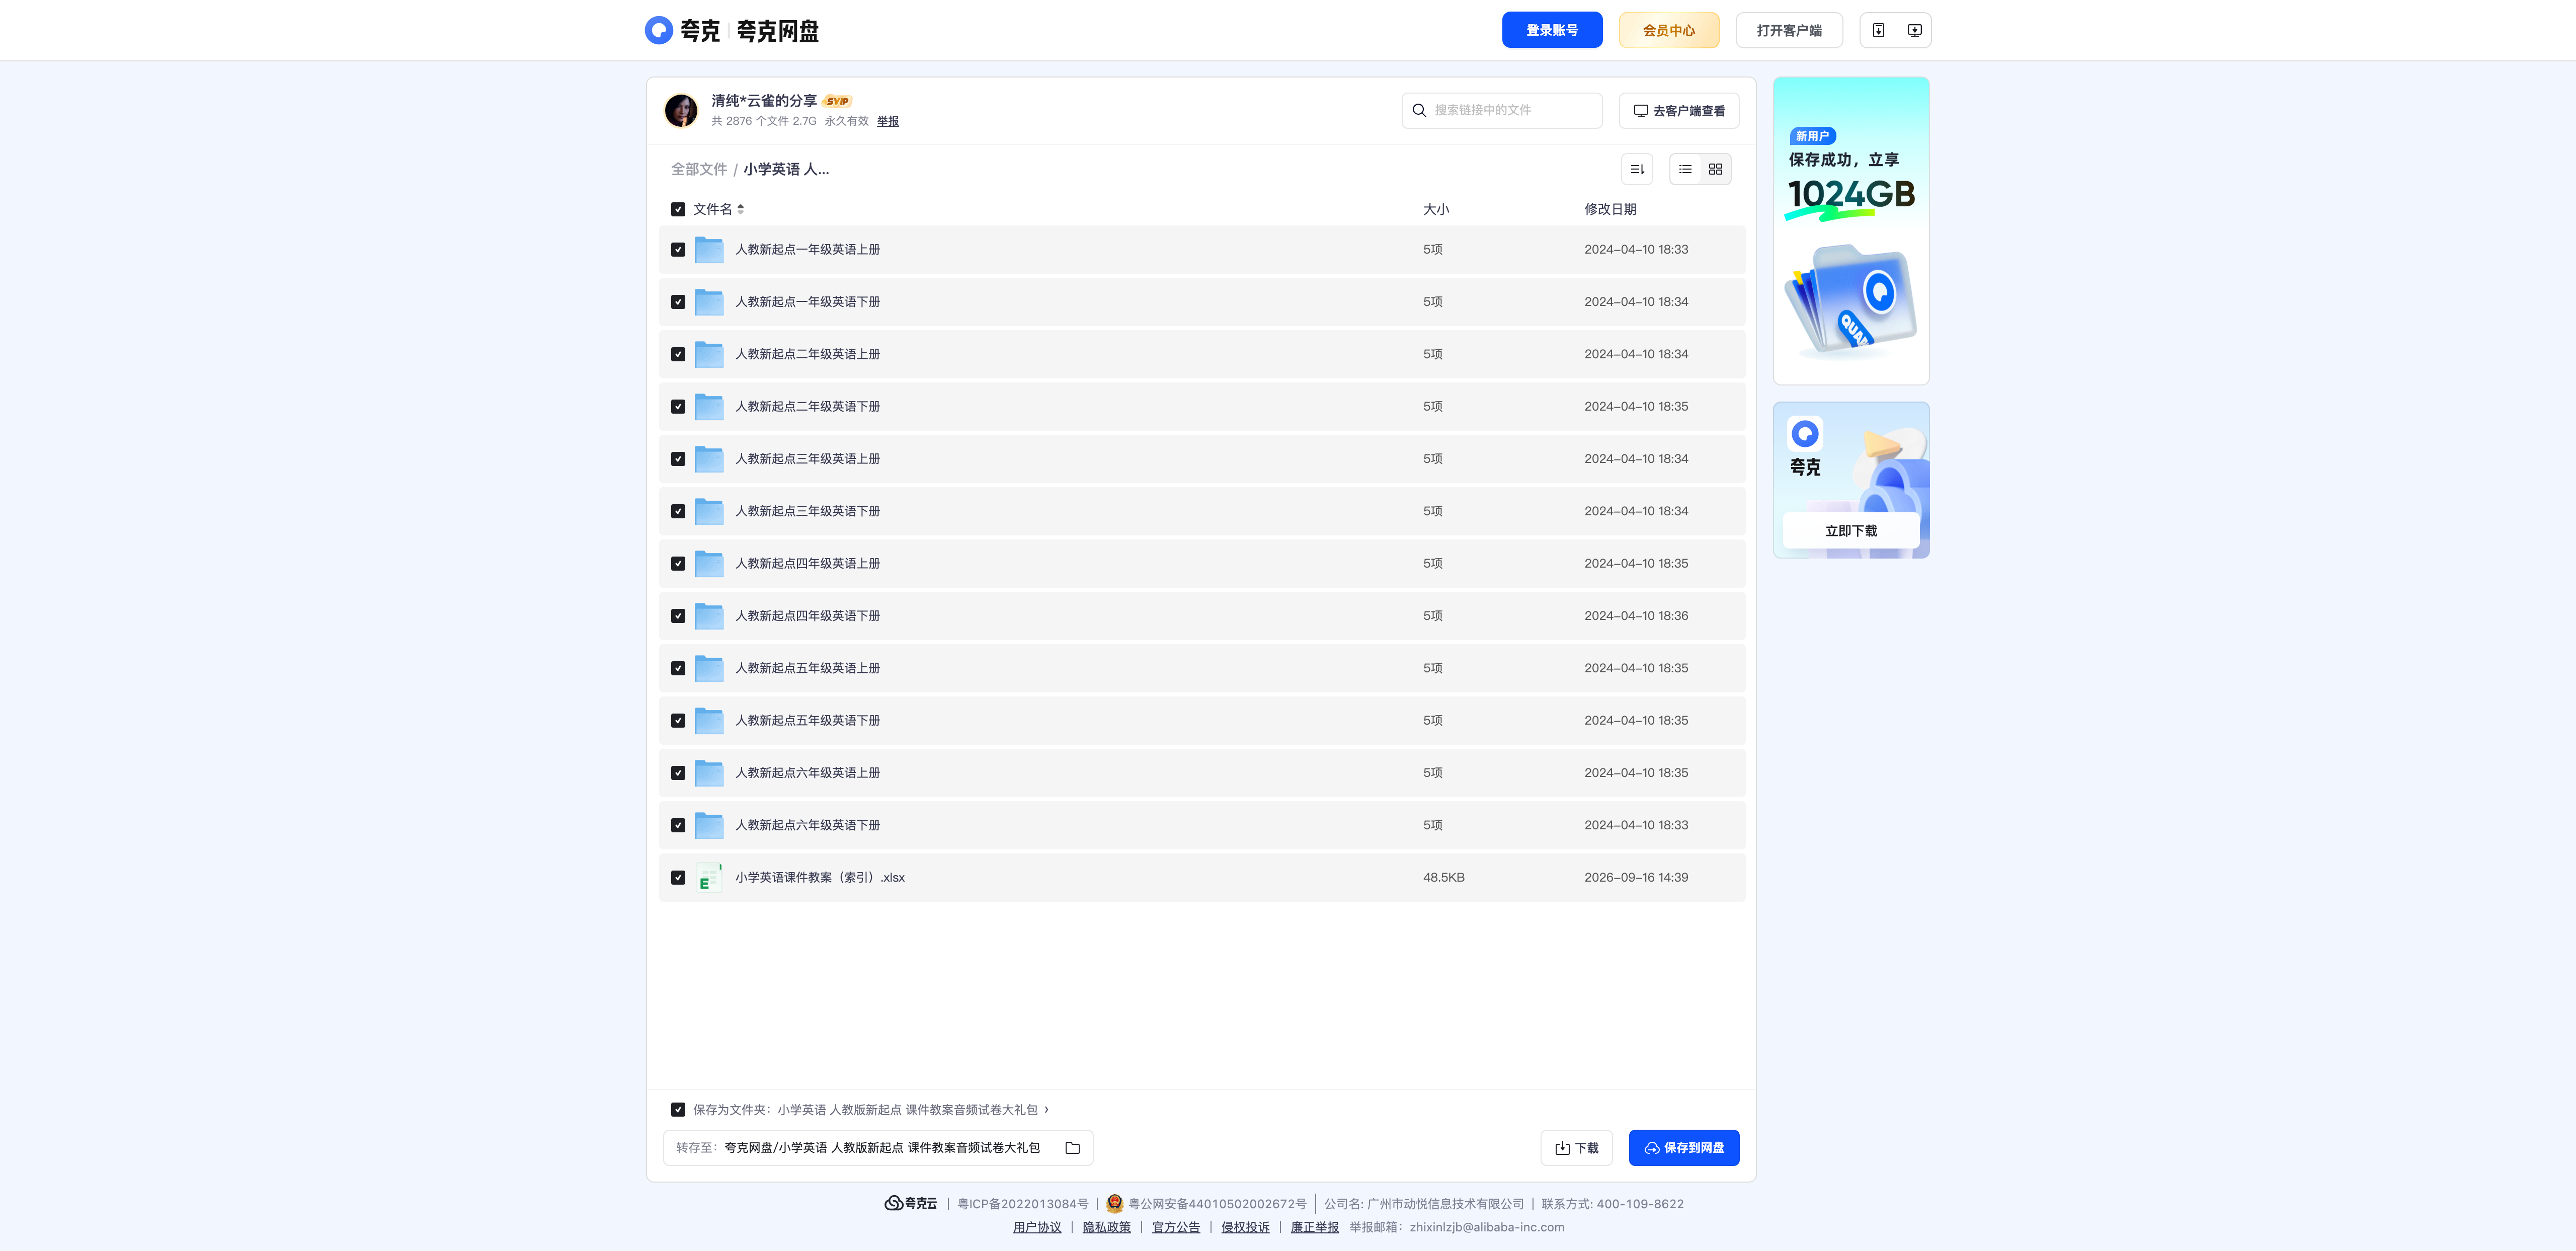
Task: Focus the 搜索链接中的文件 search field
Action: tap(1502, 110)
